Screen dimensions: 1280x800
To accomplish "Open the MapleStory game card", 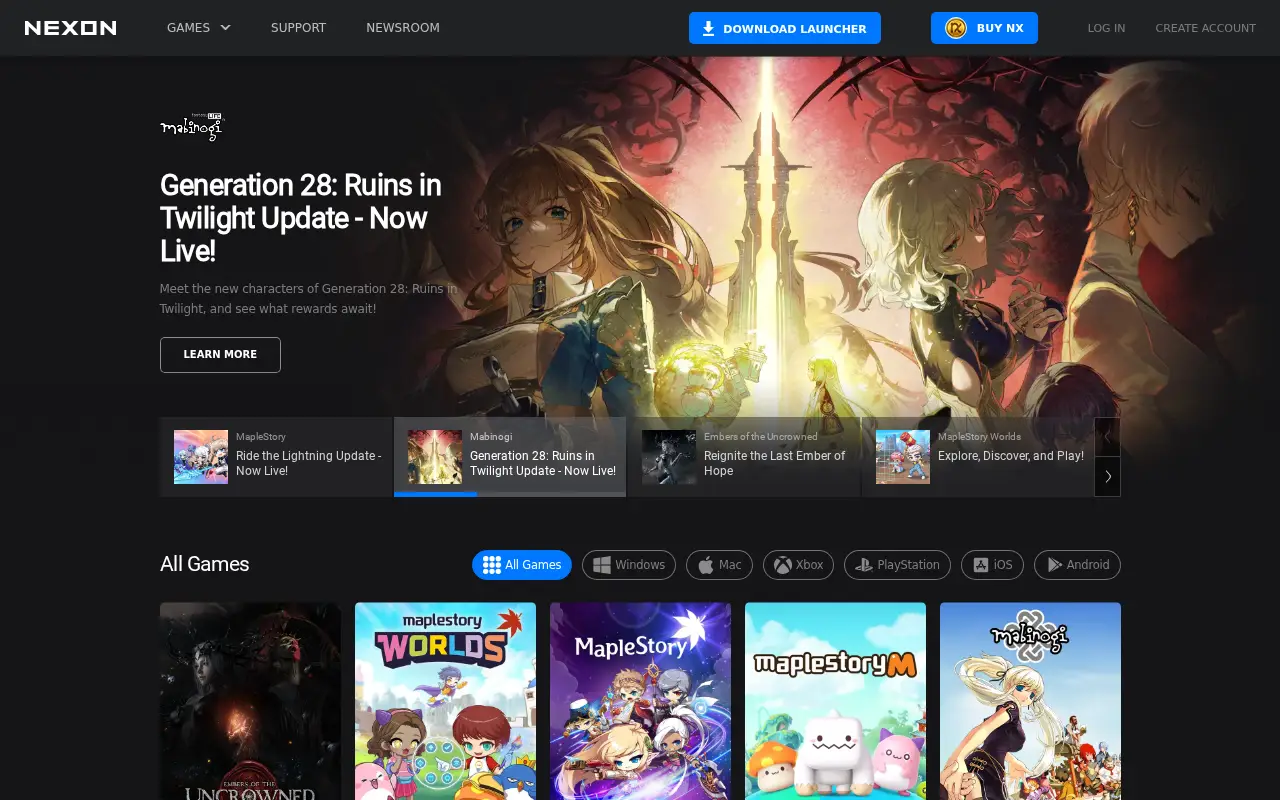I will coord(640,701).
